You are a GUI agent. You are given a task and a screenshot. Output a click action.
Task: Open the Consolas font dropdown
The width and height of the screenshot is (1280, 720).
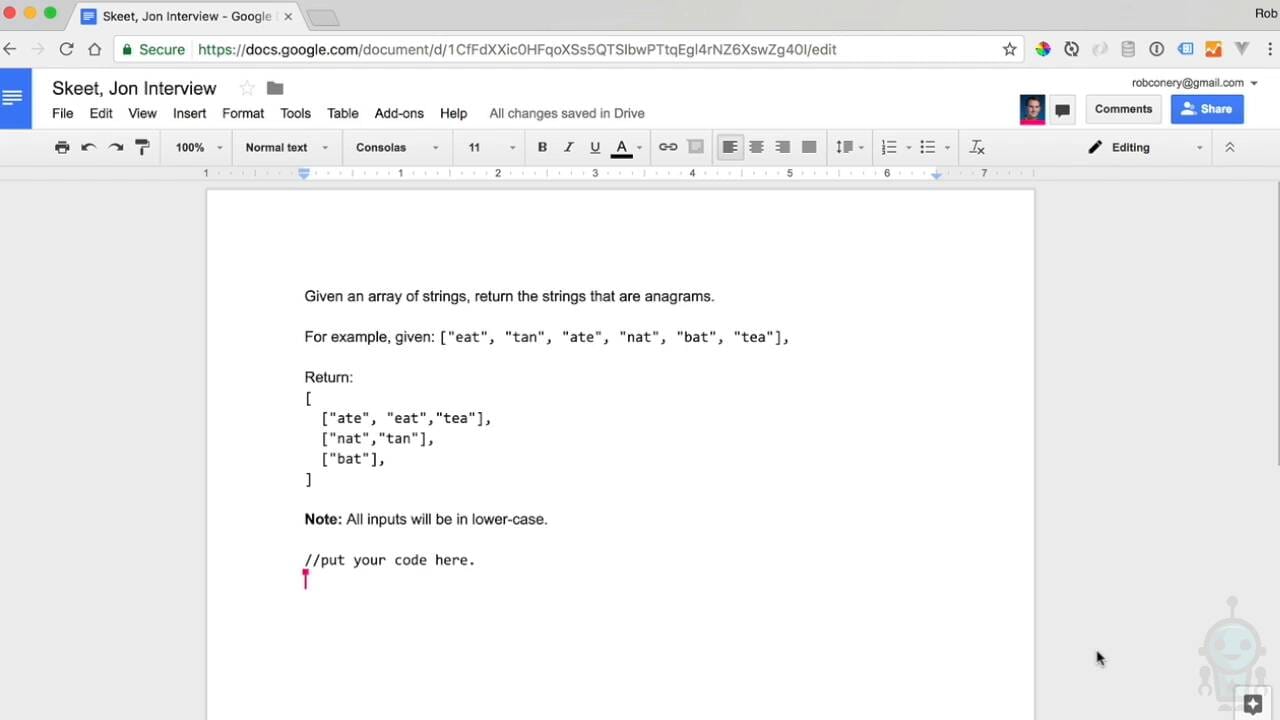click(x=397, y=147)
